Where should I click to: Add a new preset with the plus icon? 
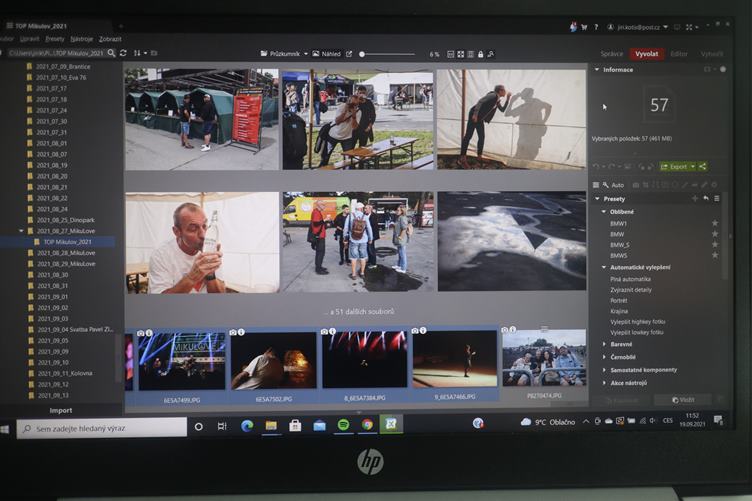[x=694, y=198]
